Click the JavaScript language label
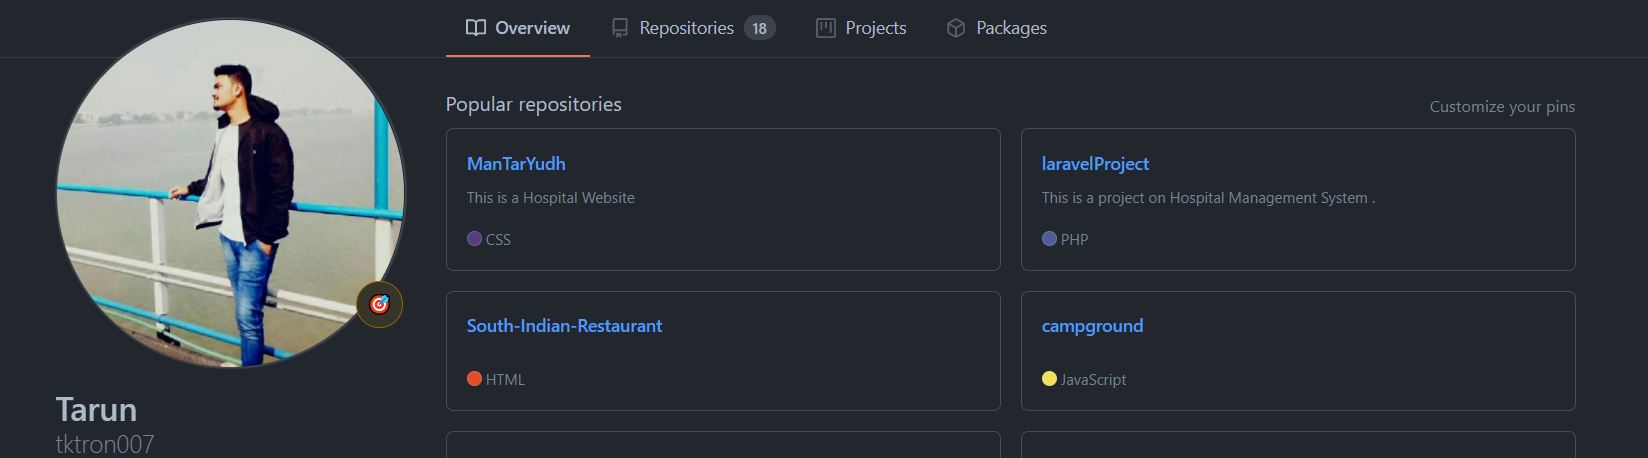The width and height of the screenshot is (1648, 458). (1093, 380)
